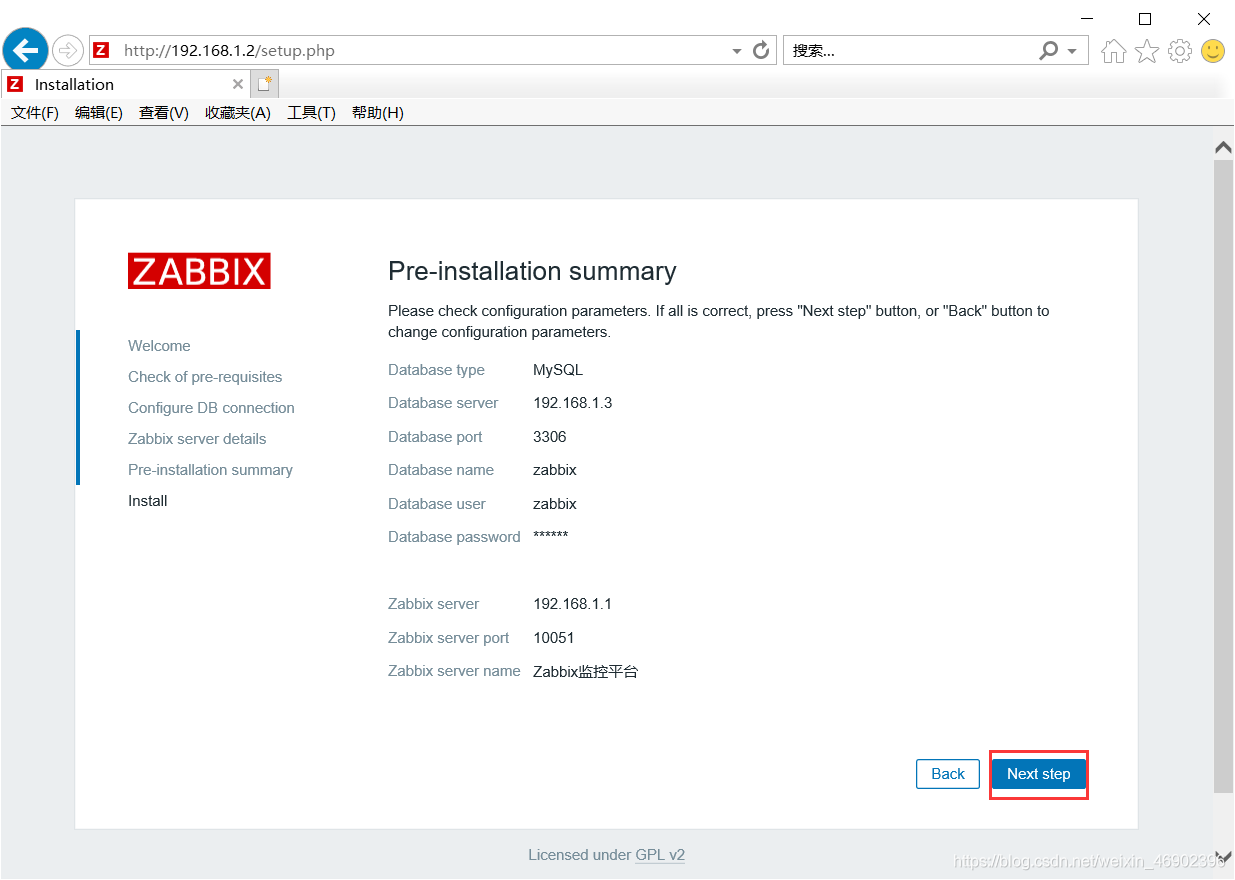
Task: Open the 工具(T) menu
Action: (x=312, y=113)
